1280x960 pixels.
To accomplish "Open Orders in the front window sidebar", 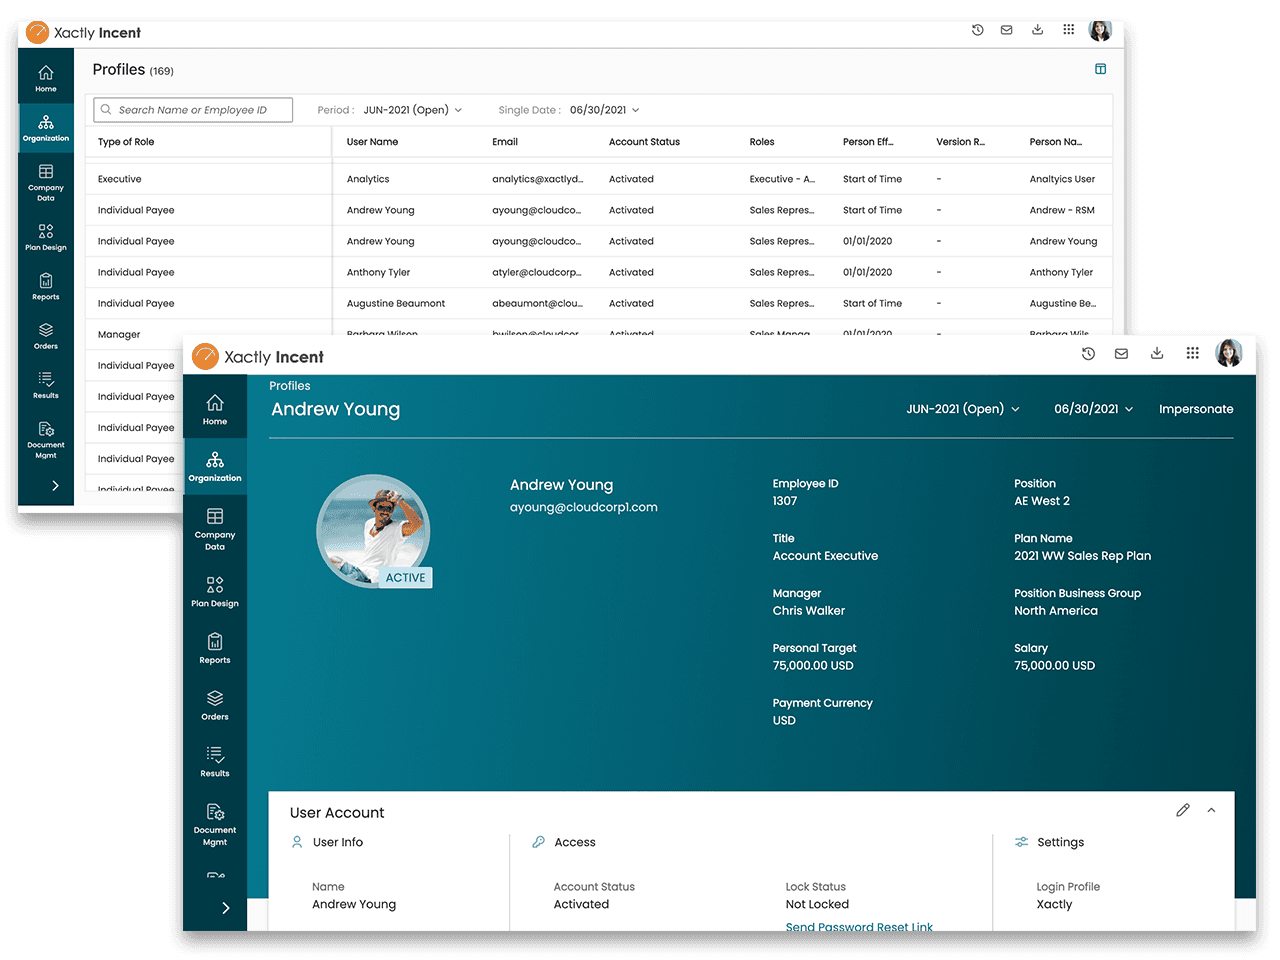I will (215, 704).
